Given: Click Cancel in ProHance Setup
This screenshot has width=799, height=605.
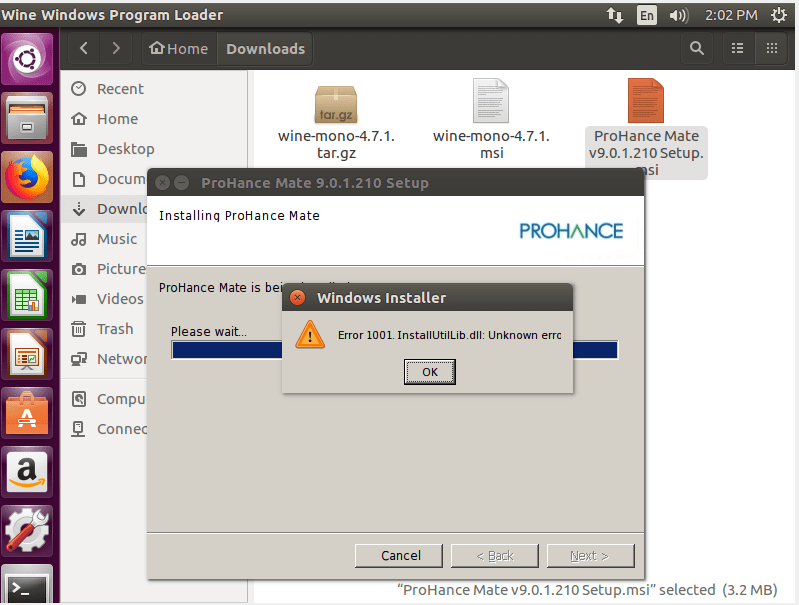Looking at the screenshot, I should (399, 556).
